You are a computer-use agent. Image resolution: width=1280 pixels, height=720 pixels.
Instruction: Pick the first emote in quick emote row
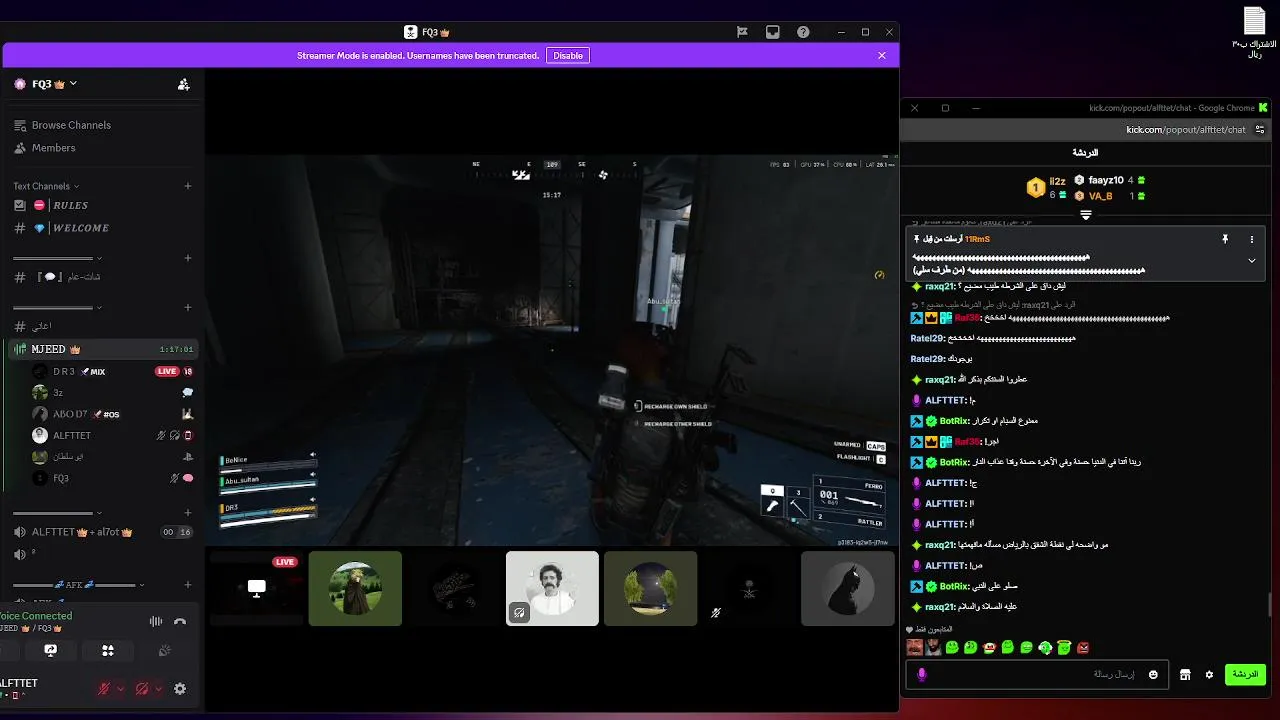click(x=914, y=648)
